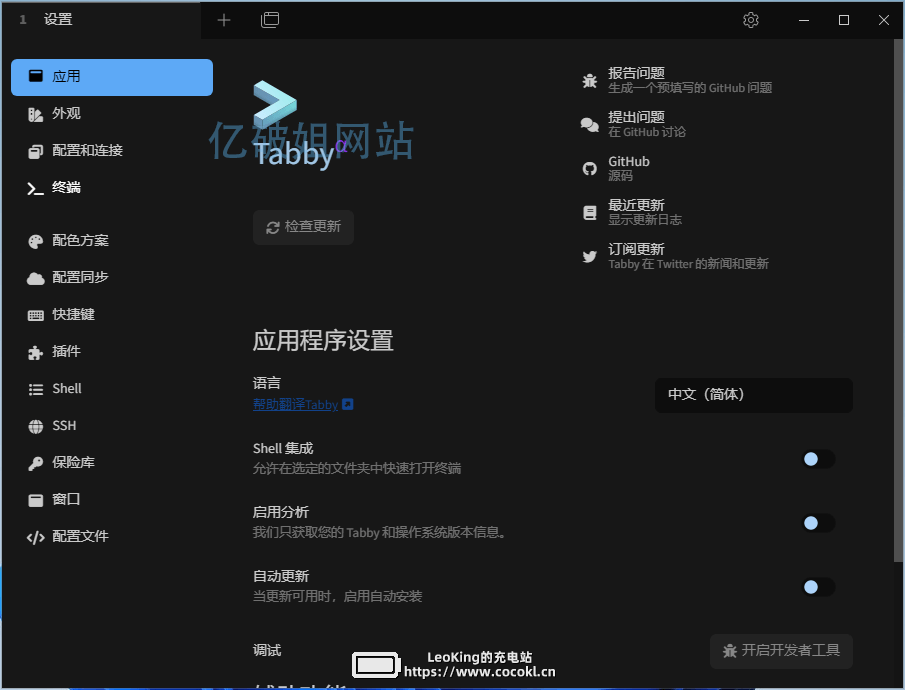Switch to the 插件 settings tab
Viewport: 905px width, 690px height.
pos(112,352)
